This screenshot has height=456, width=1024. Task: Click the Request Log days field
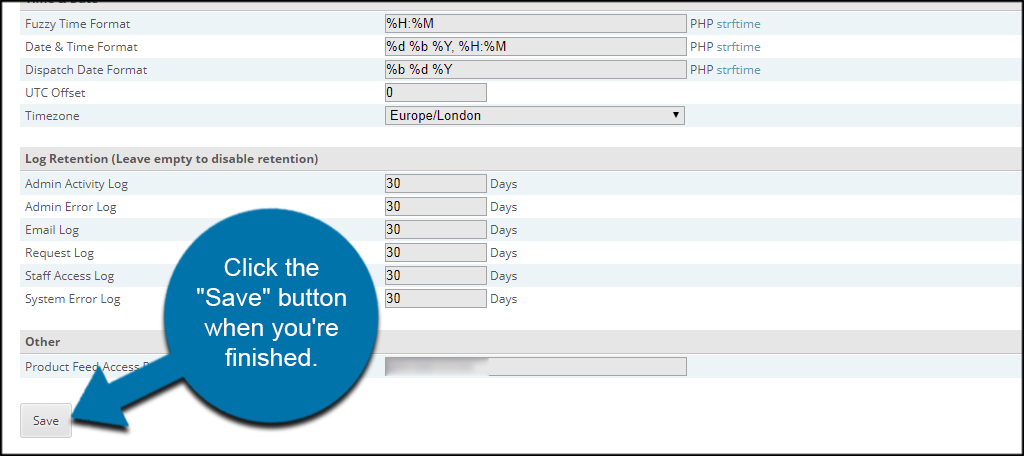436,252
